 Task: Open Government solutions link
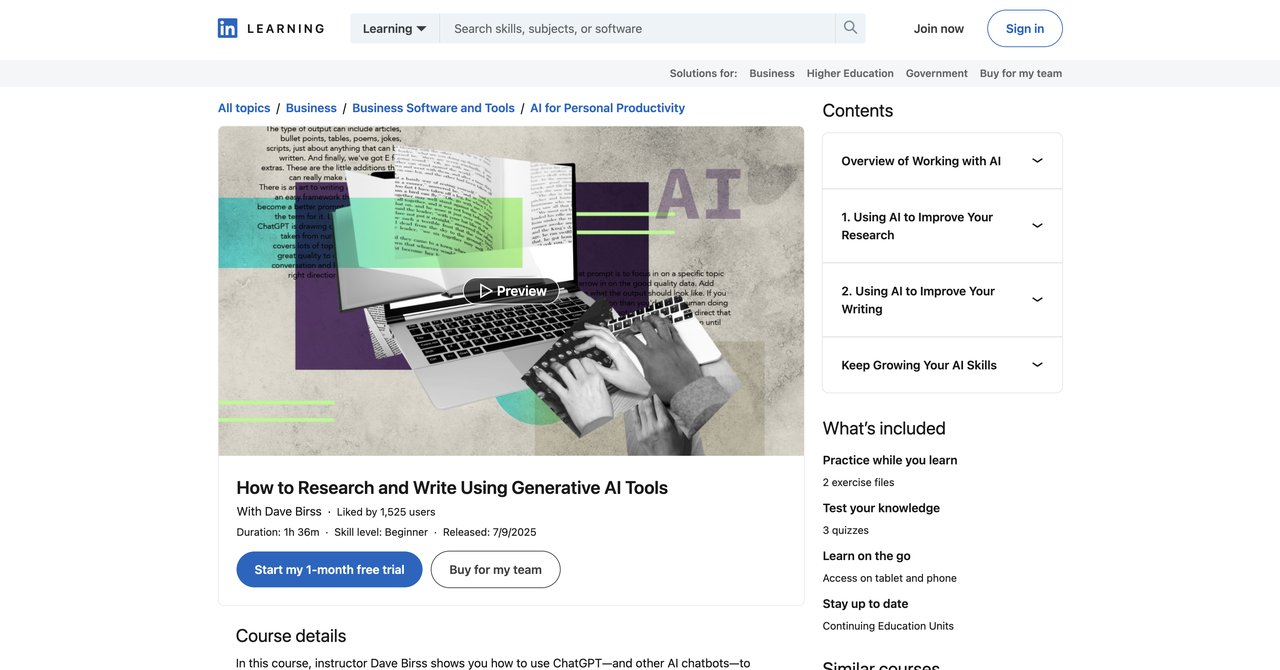pos(937,73)
